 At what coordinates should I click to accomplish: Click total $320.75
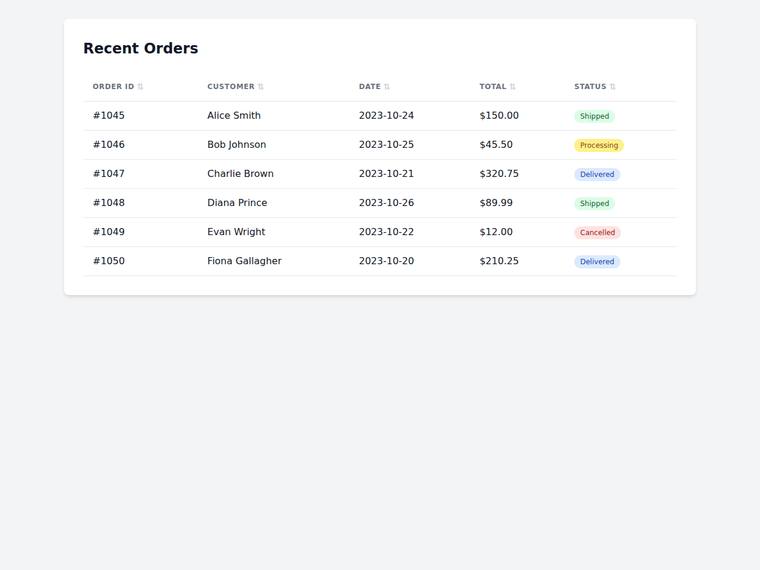(x=499, y=174)
